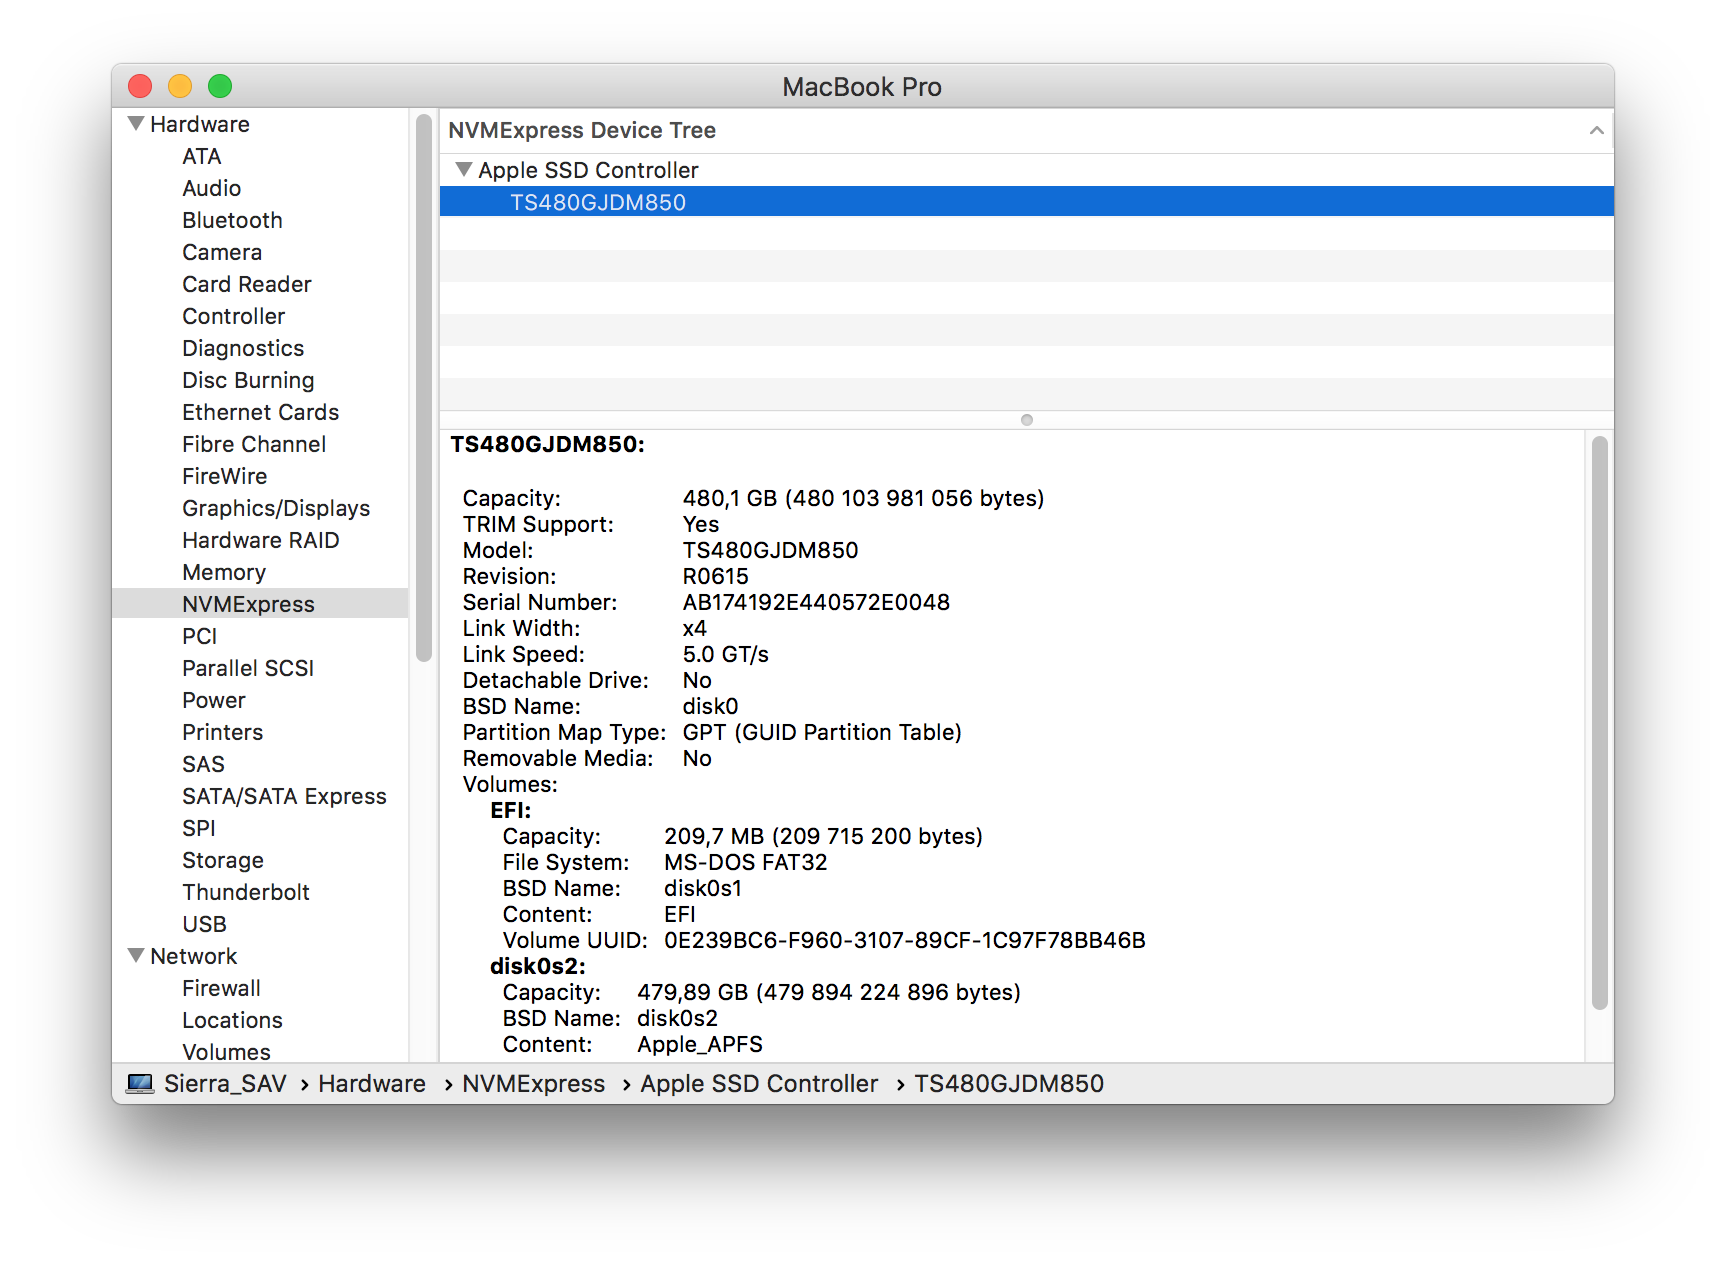Click the serial number AB174192E440572E0048
Screen dimensions: 1726x1264
click(816, 603)
